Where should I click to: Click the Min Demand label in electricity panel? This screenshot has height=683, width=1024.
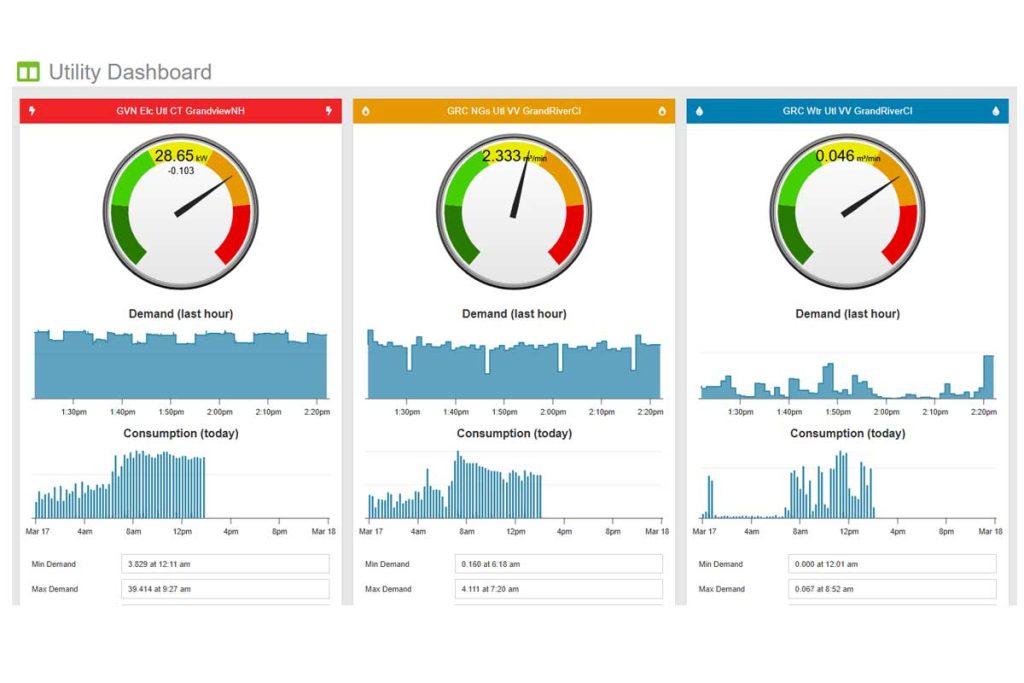tap(54, 564)
